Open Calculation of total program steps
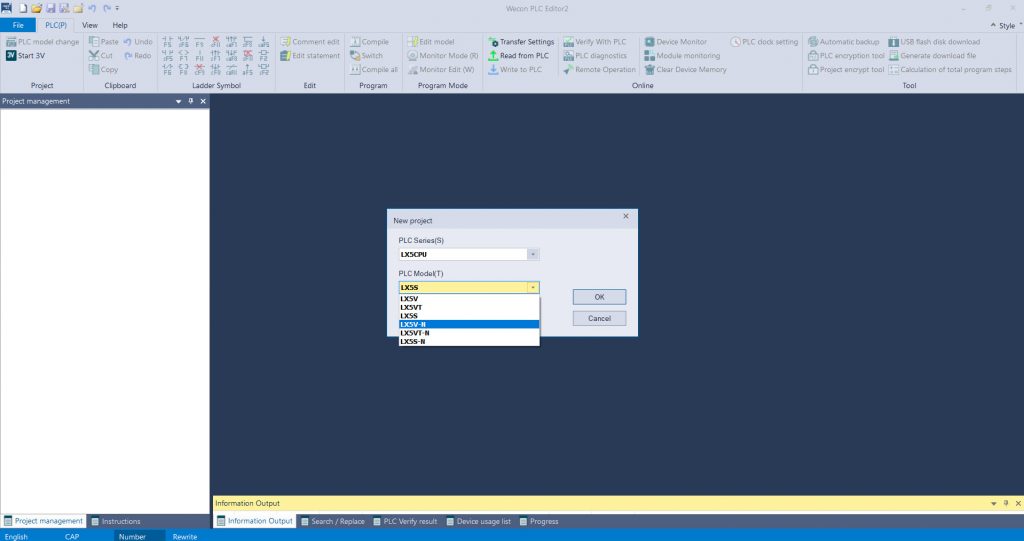This screenshot has width=1024, height=541. [x=950, y=69]
